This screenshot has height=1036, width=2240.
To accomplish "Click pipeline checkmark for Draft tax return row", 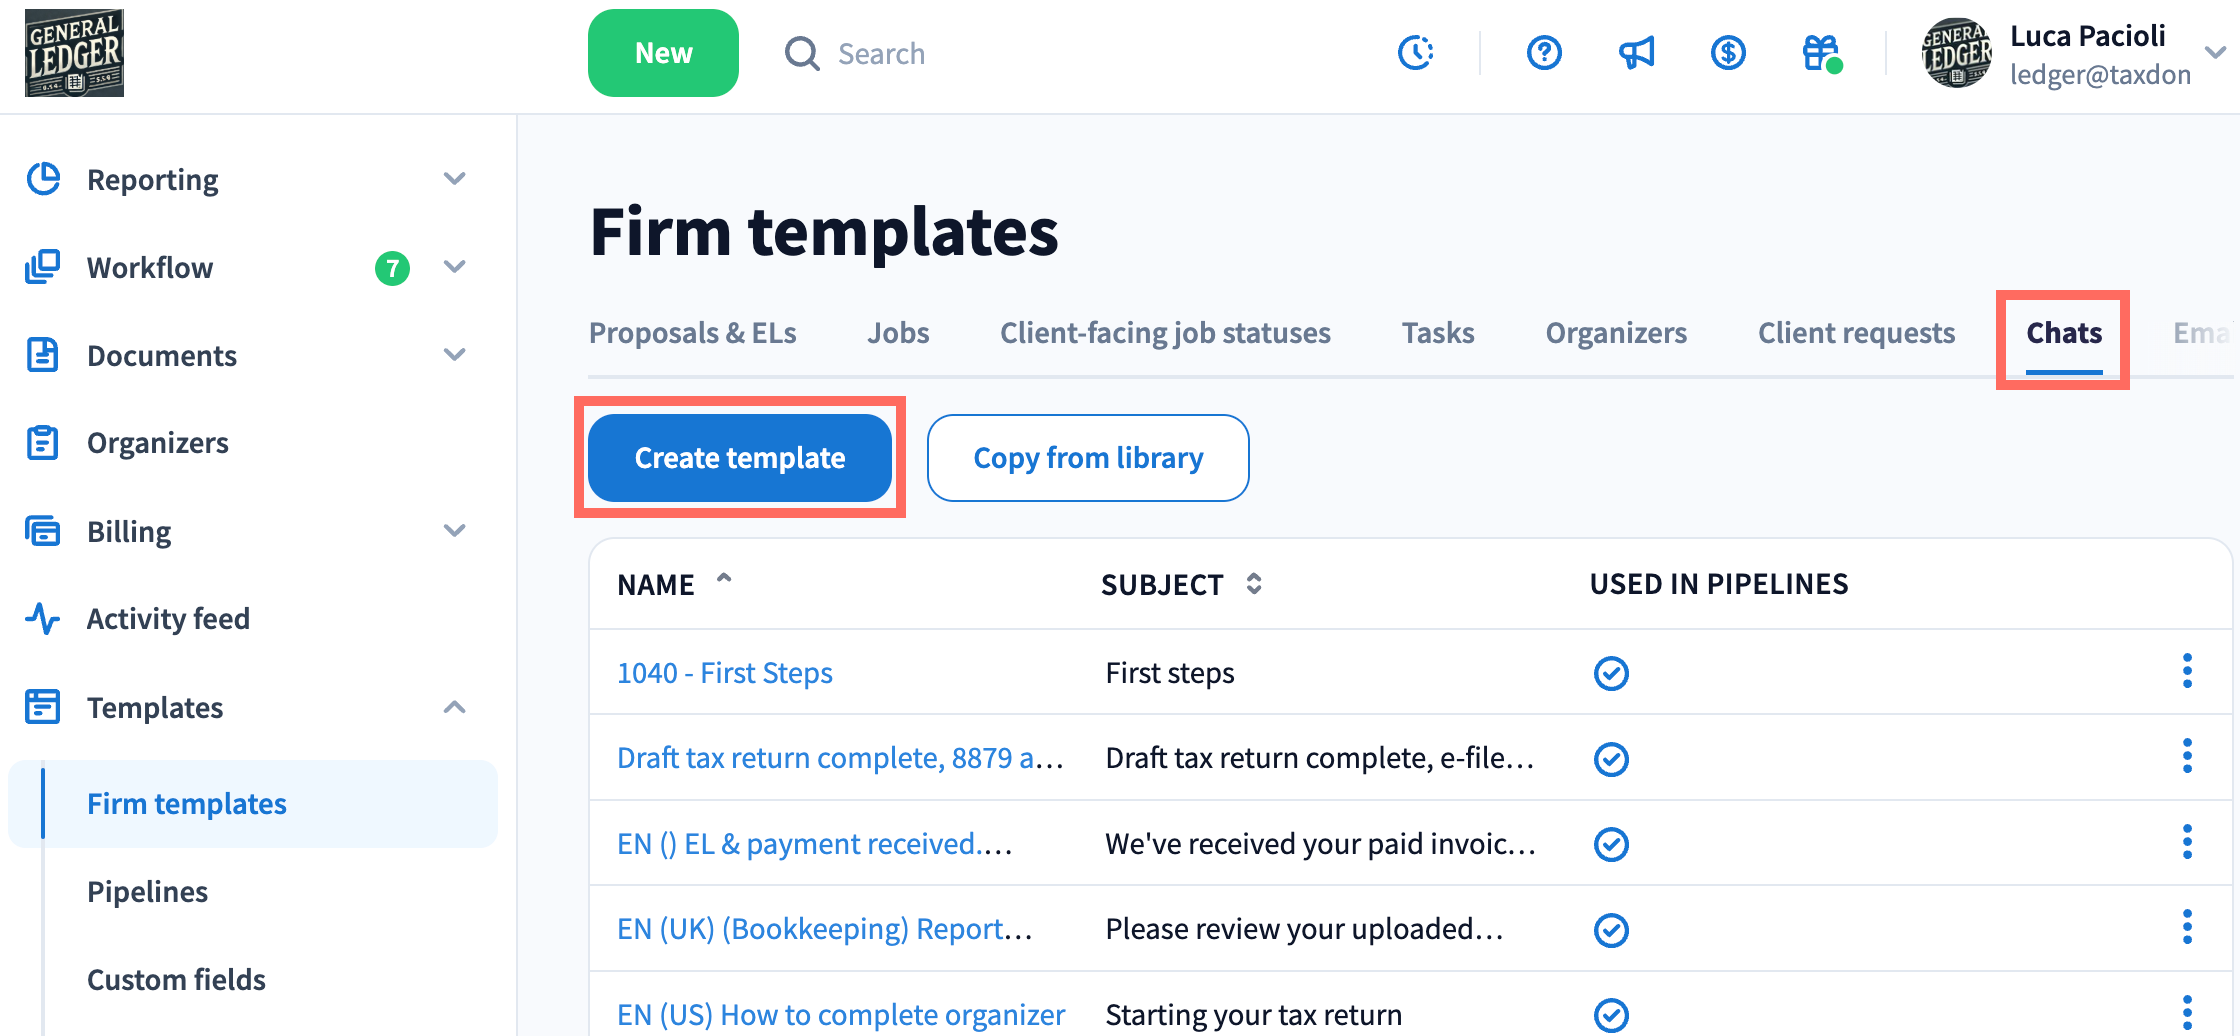I will 1611,759.
